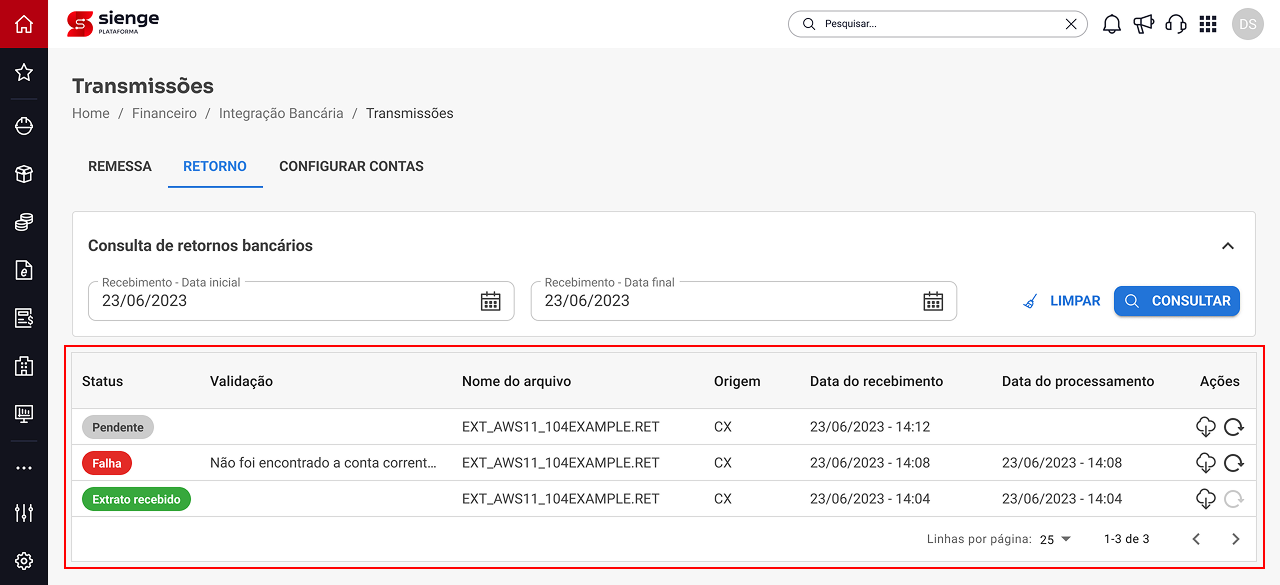
Task: Go to previous table page
Action: click(1196, 539)
